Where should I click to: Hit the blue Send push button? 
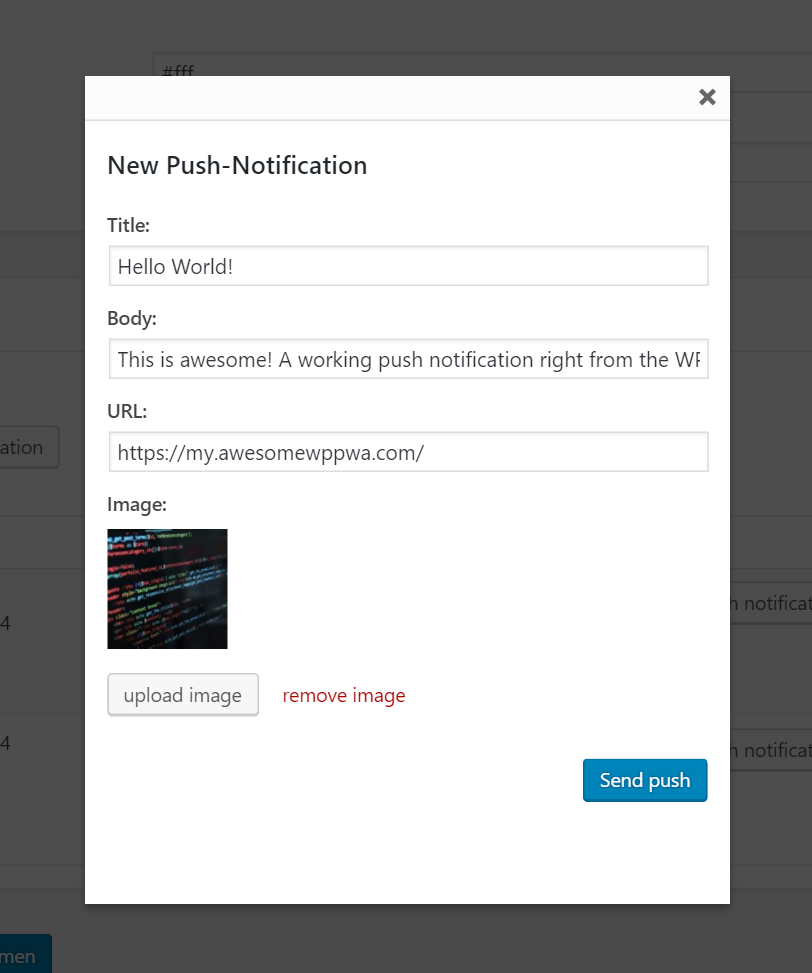[645, 781]
